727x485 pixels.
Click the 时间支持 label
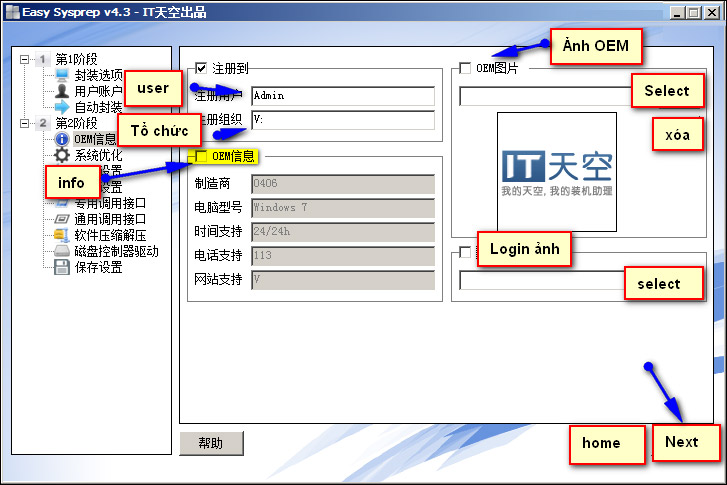(218, 231)
